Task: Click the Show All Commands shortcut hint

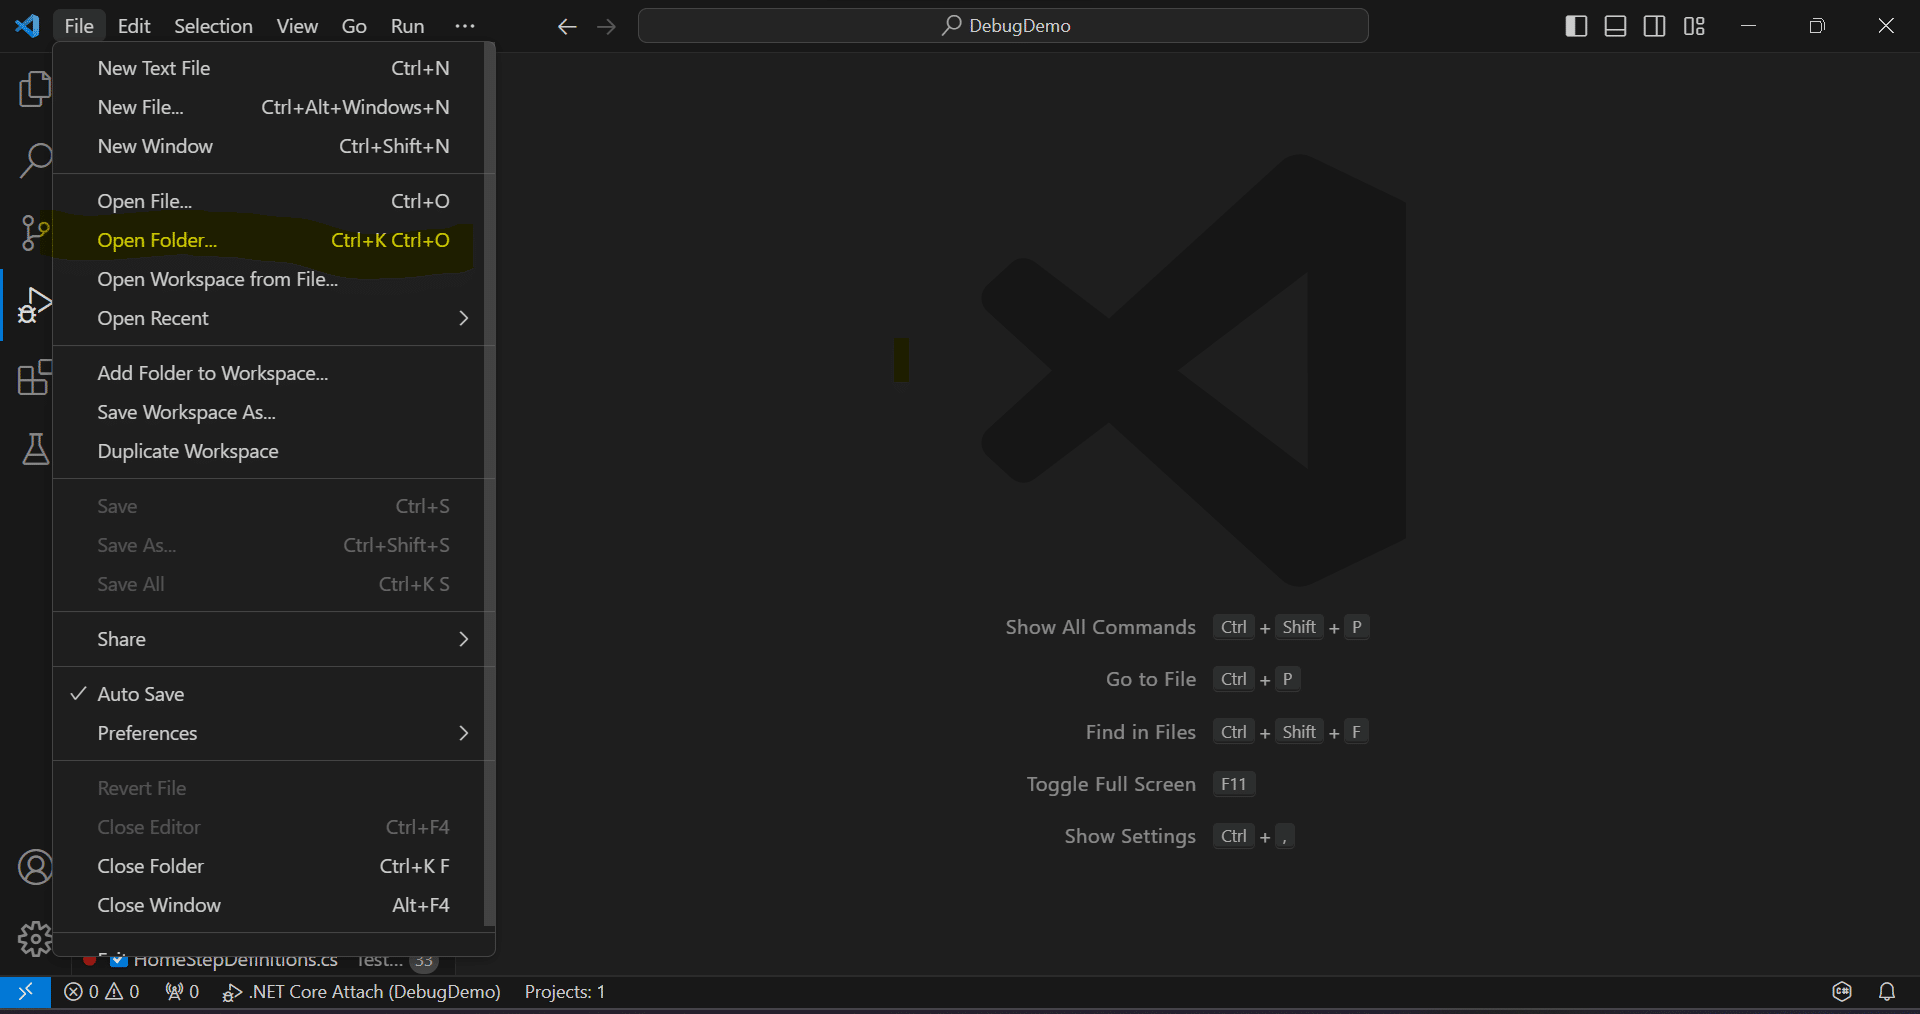Action: pyautogui.click(x=1187, y=627)
